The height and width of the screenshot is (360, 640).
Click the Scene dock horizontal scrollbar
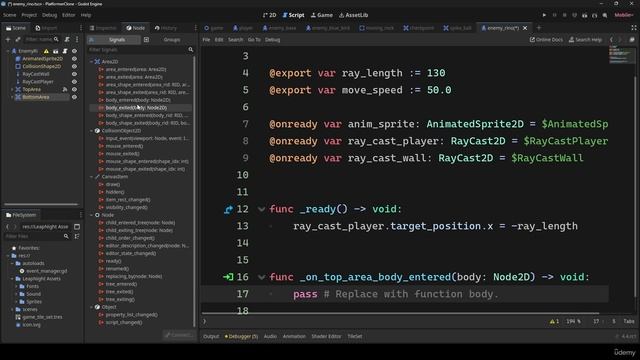tap(41, 204)
